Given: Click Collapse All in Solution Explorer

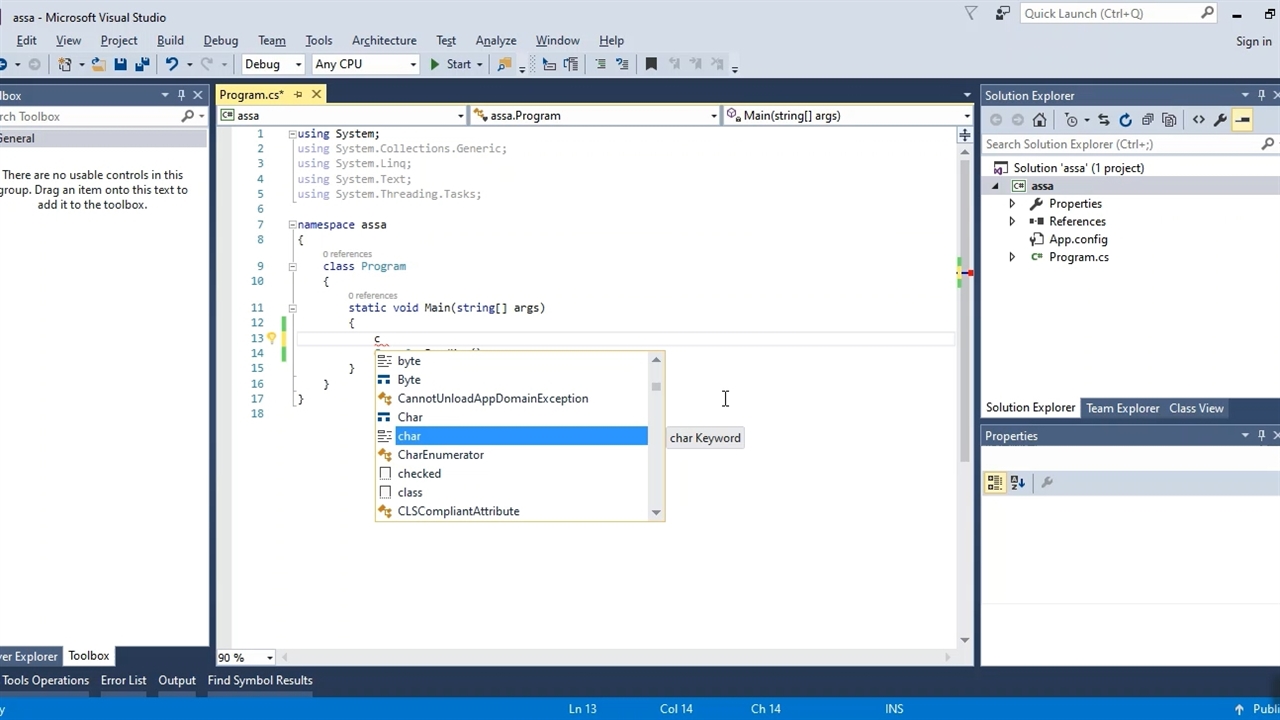Looking at the screenshot, I should [1147, 120].
